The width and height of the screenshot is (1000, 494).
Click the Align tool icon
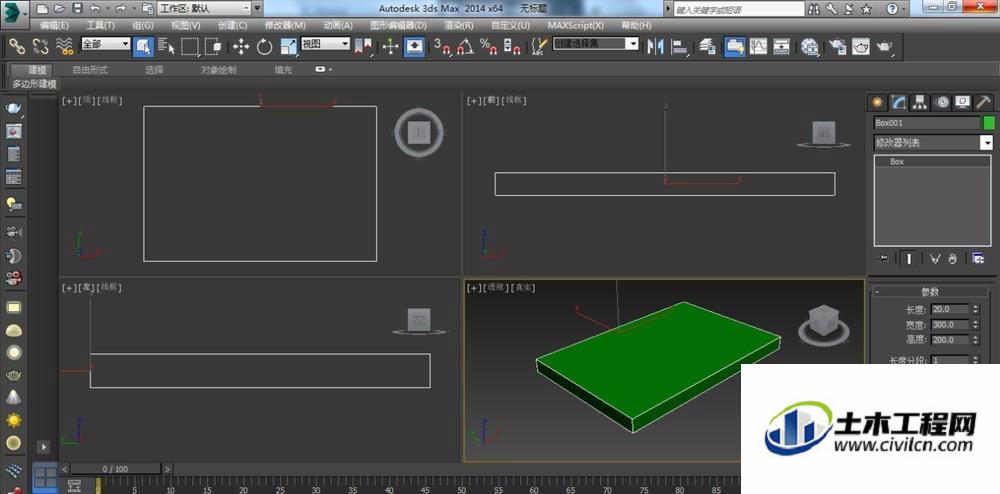[680, 47]
